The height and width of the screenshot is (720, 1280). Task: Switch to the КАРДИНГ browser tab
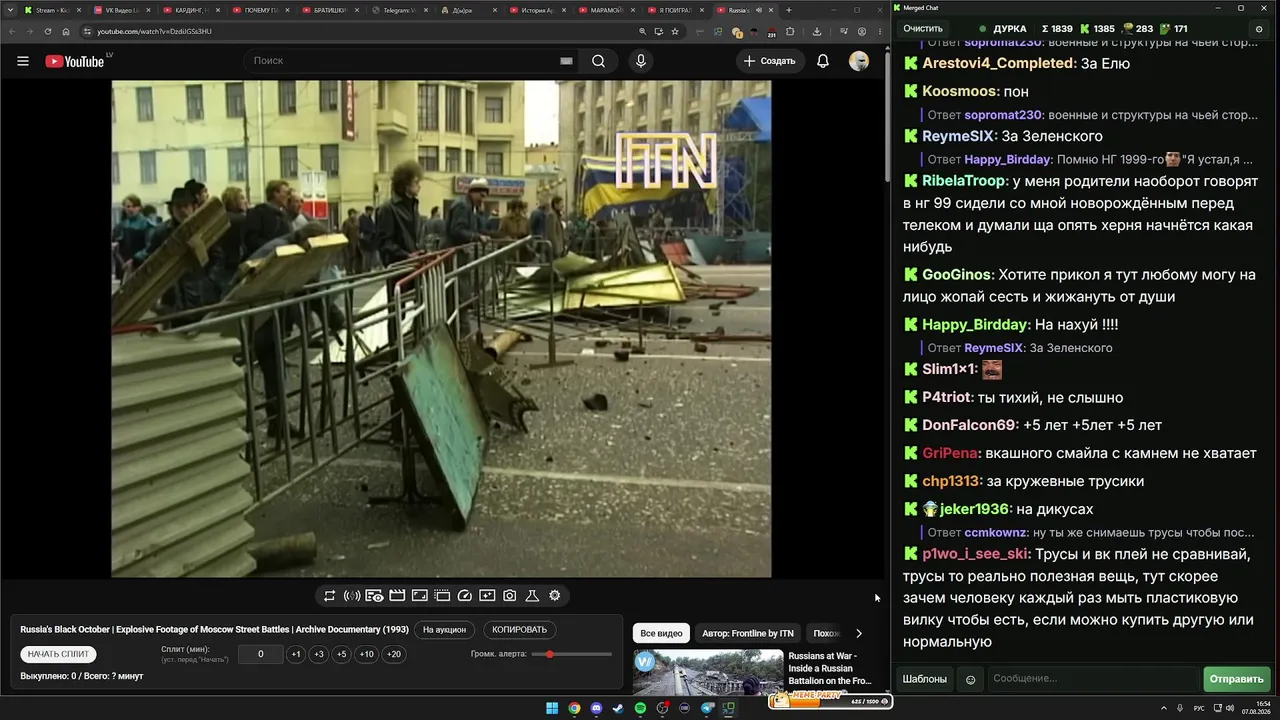[191, 10]
